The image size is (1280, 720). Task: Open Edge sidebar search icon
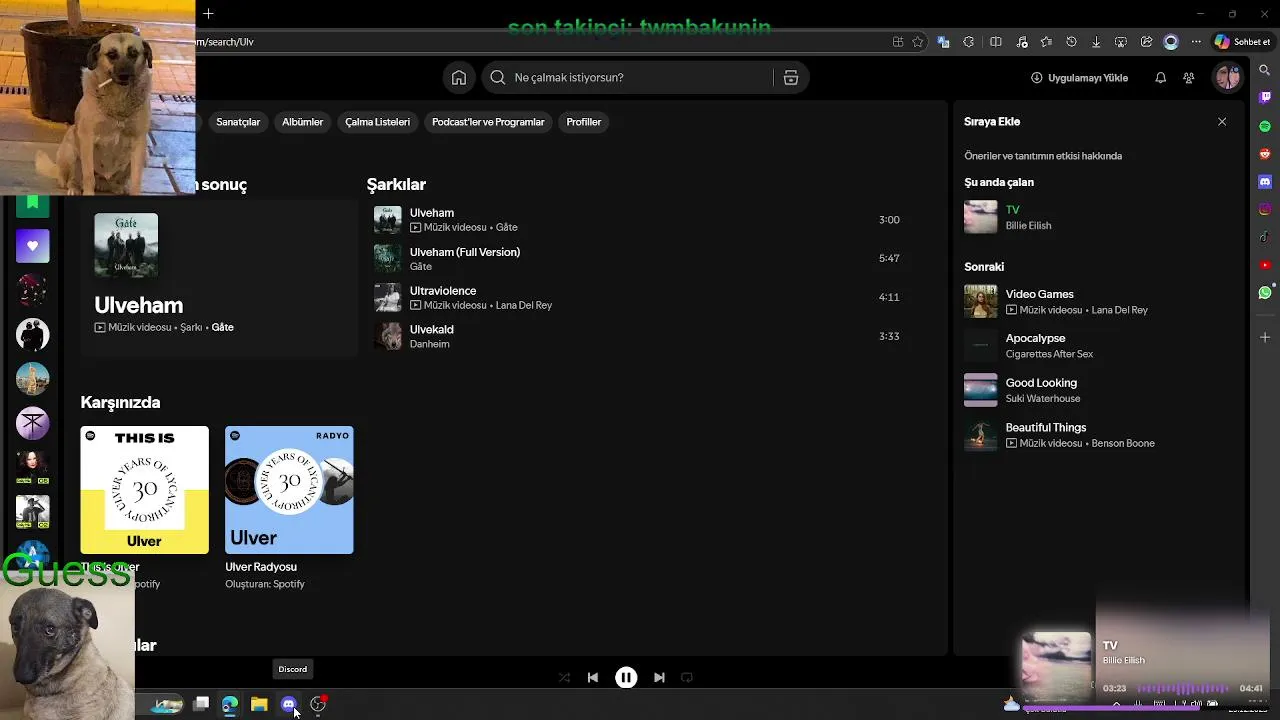coord(1265,70)
